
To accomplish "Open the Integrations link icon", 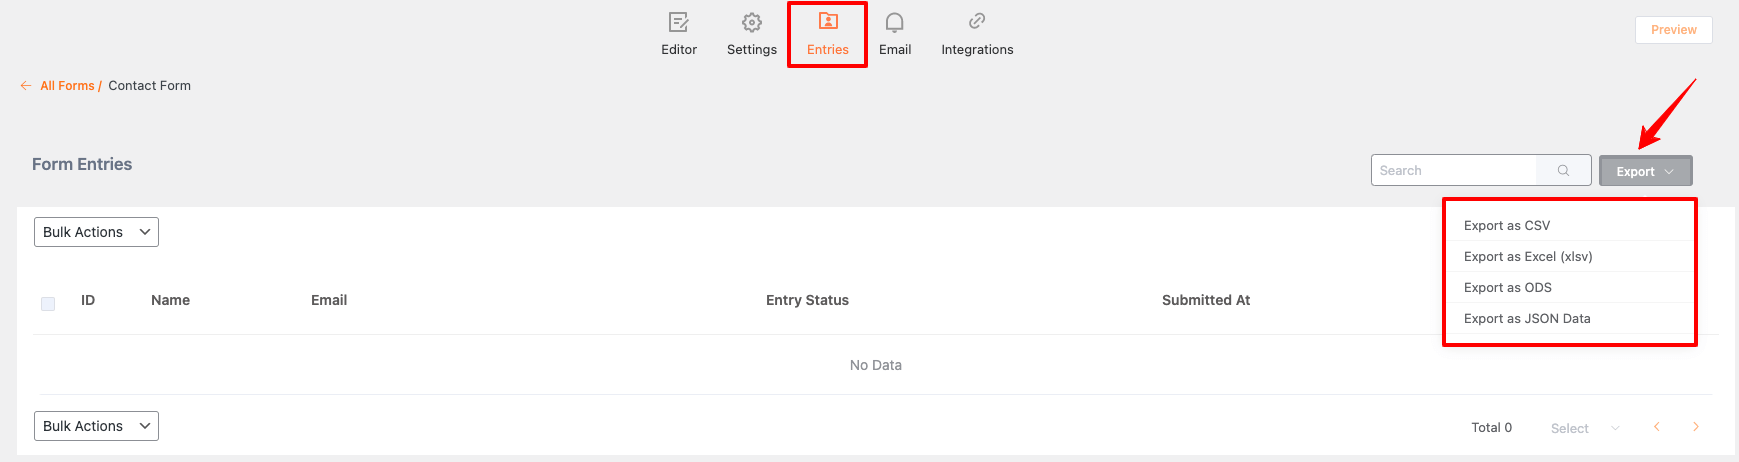I will coord(977,21).
